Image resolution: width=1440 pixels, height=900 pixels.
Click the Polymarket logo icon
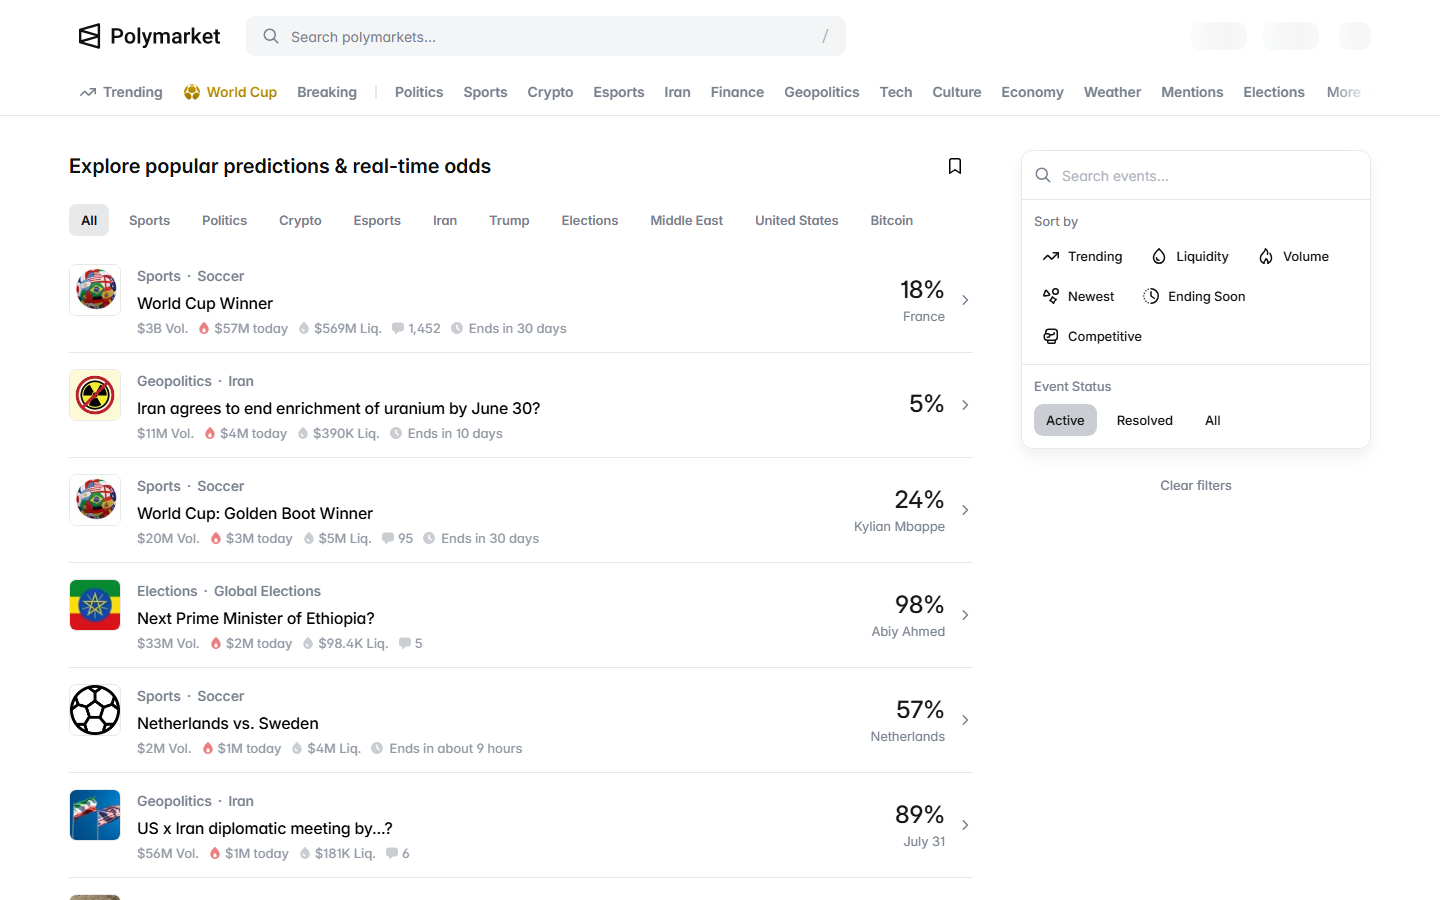coord(90,36)
